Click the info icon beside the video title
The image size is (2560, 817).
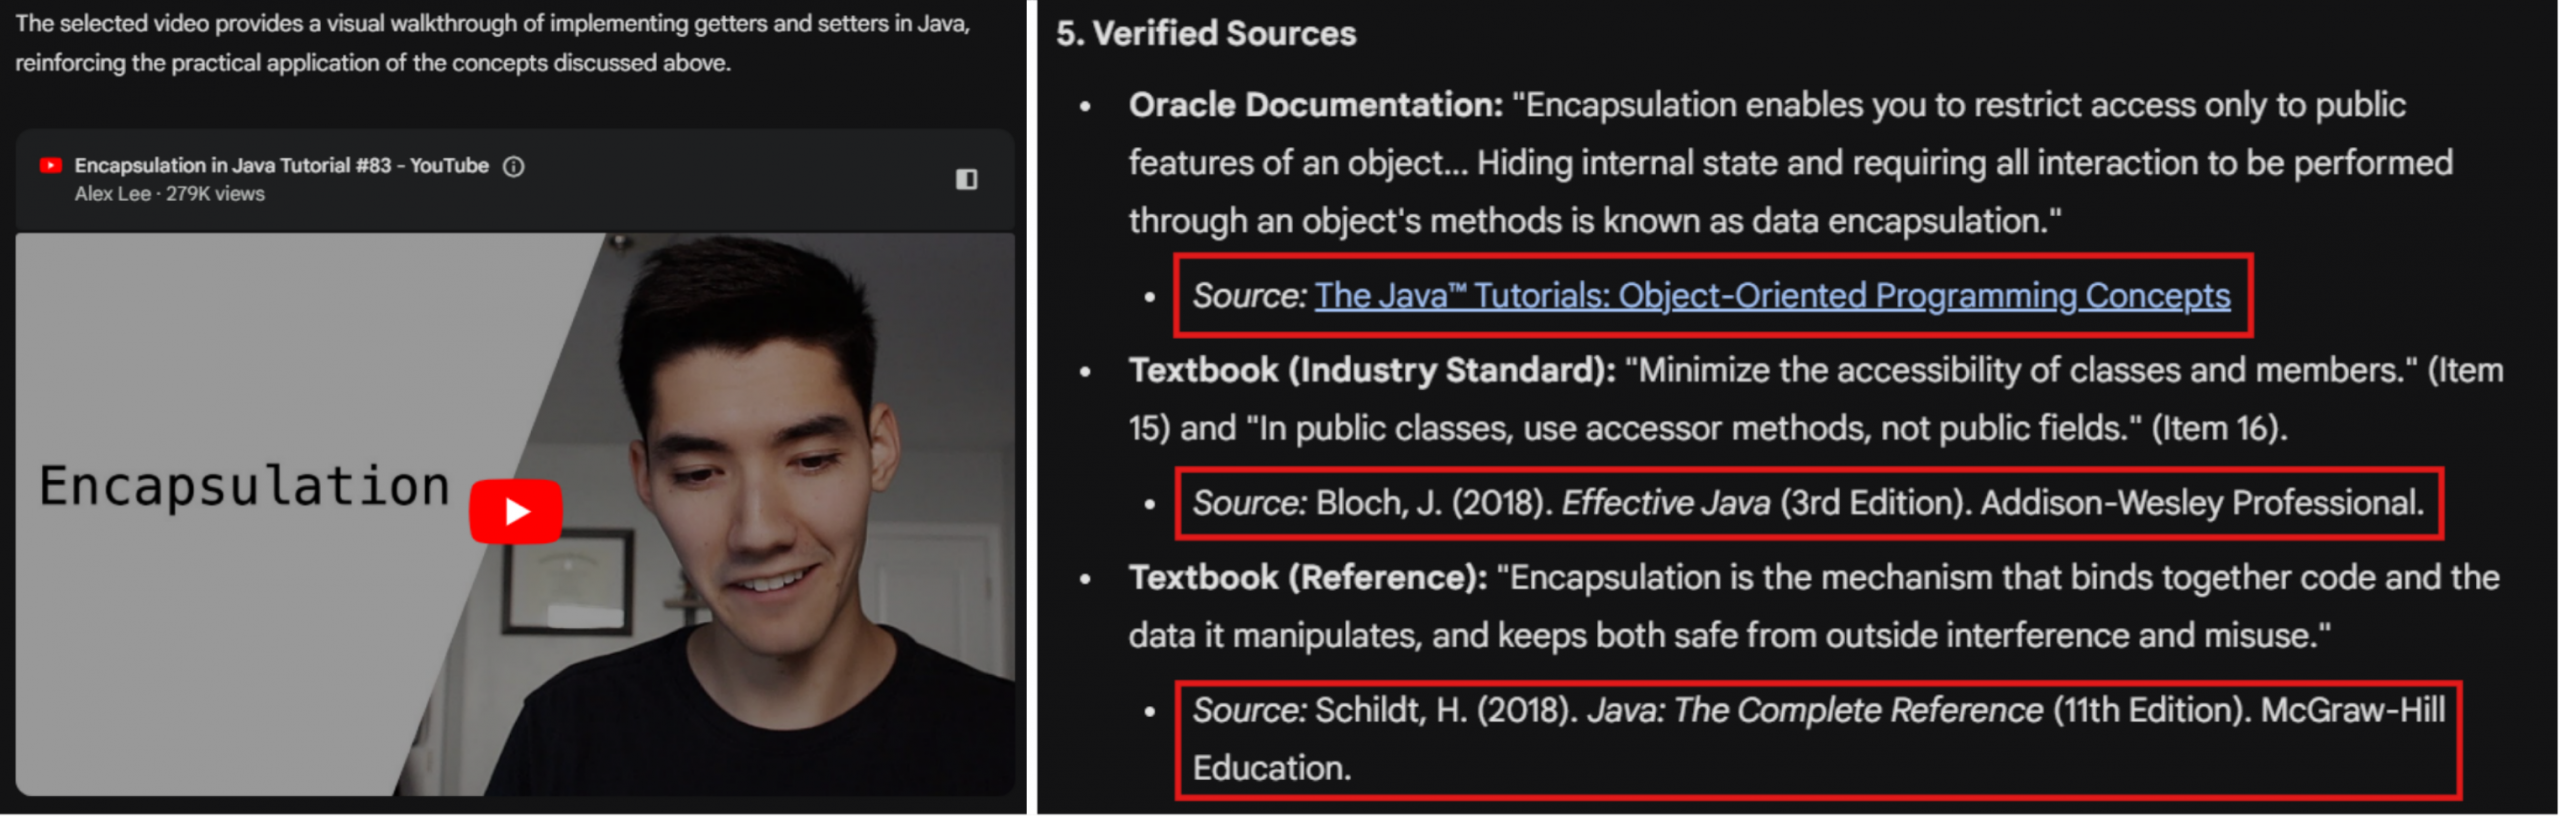point(513,167)
